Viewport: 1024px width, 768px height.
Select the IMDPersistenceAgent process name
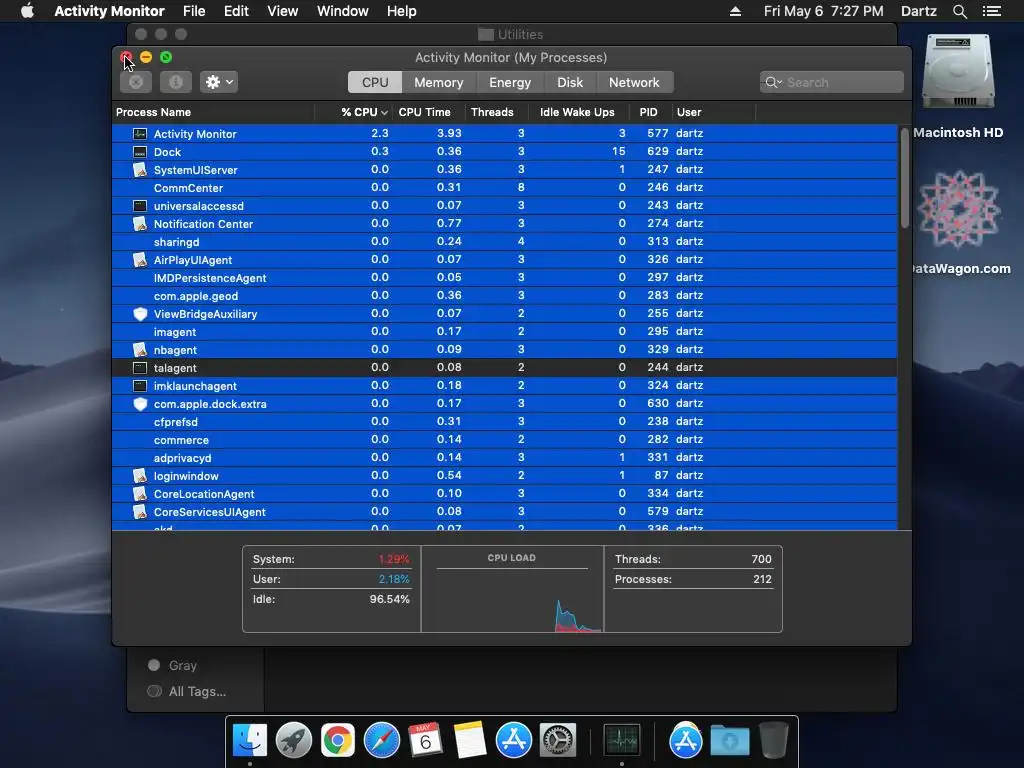210,278
